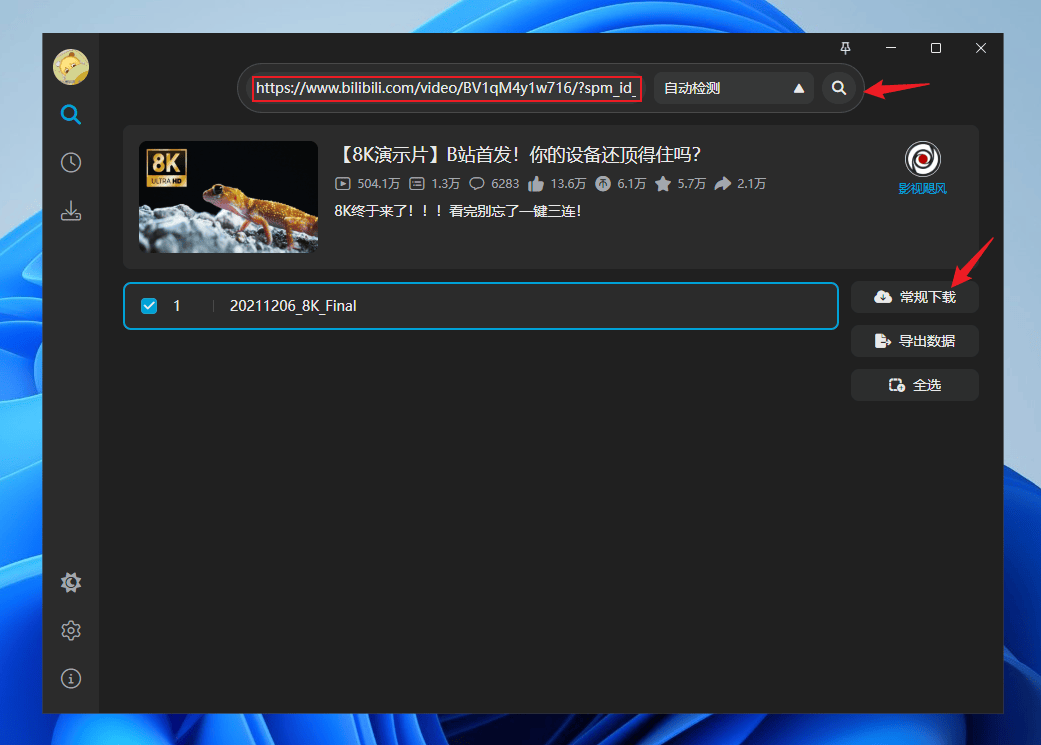This screenshot has height=745, width=1041.
Task: Click the bilibili URL input field
Action: pyautogui.click(x=446, y=88)
